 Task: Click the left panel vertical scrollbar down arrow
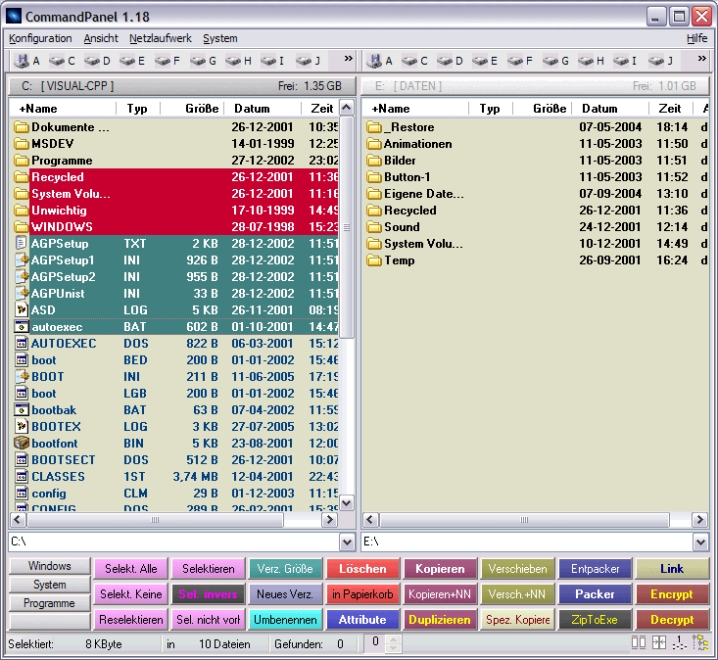click(347, 503)
